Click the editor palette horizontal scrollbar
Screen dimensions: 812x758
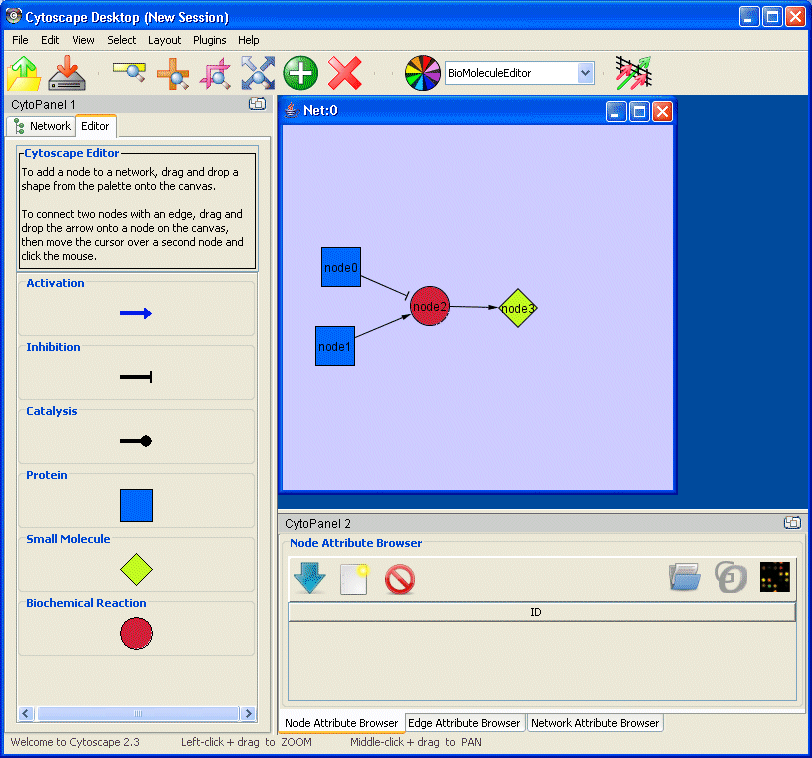click(x=137, y=713)
